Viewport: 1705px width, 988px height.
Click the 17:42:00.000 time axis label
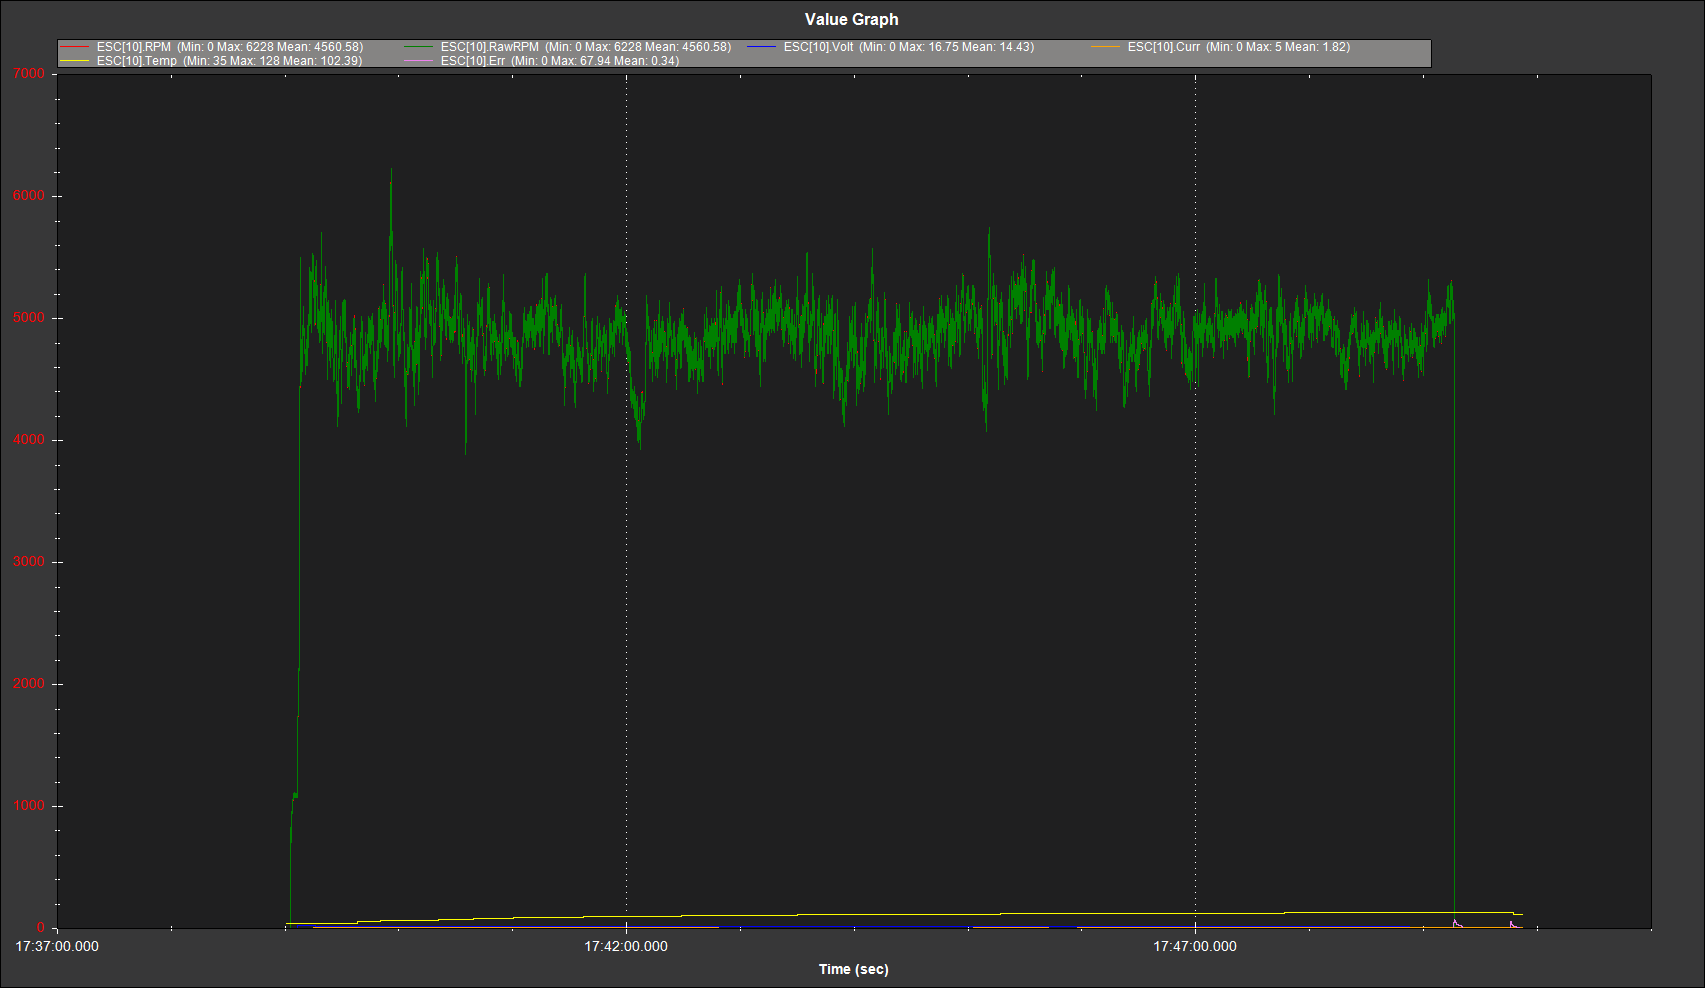tap(626, 946)
